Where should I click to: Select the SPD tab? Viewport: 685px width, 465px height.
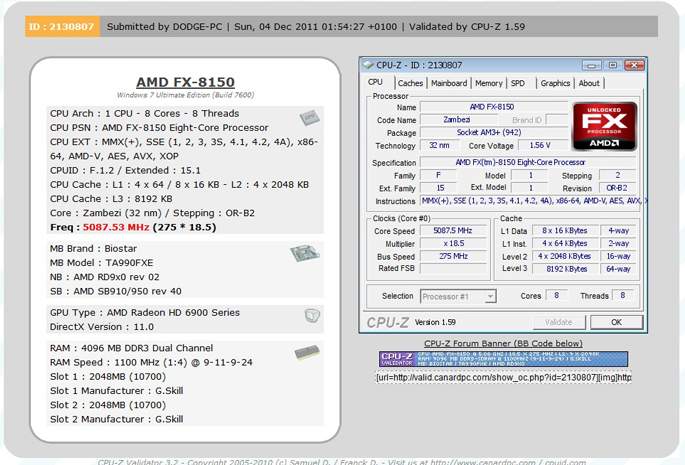click(518, 83)
